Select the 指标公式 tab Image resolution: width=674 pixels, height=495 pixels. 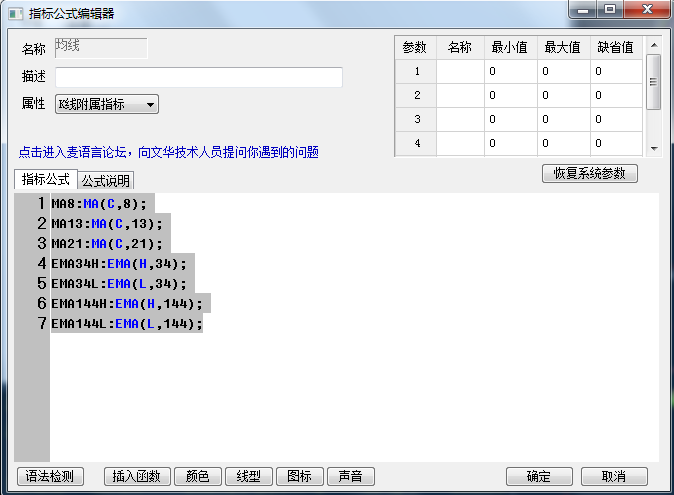(x=46, y=180)
